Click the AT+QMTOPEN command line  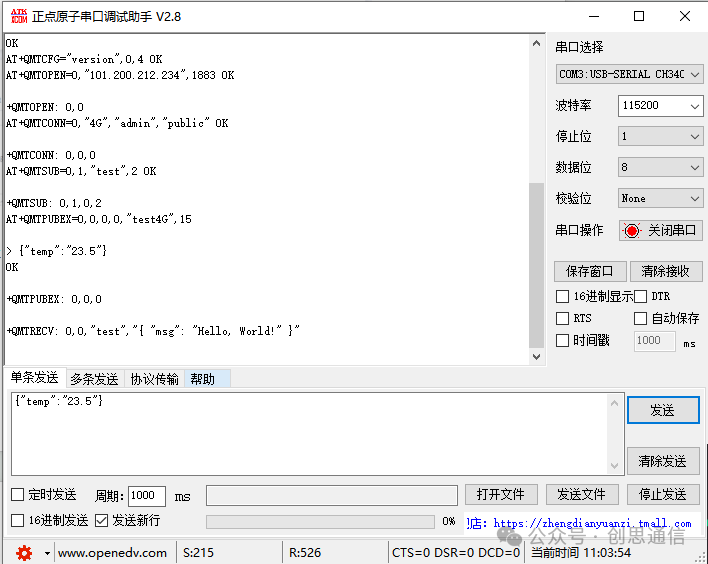120,75
